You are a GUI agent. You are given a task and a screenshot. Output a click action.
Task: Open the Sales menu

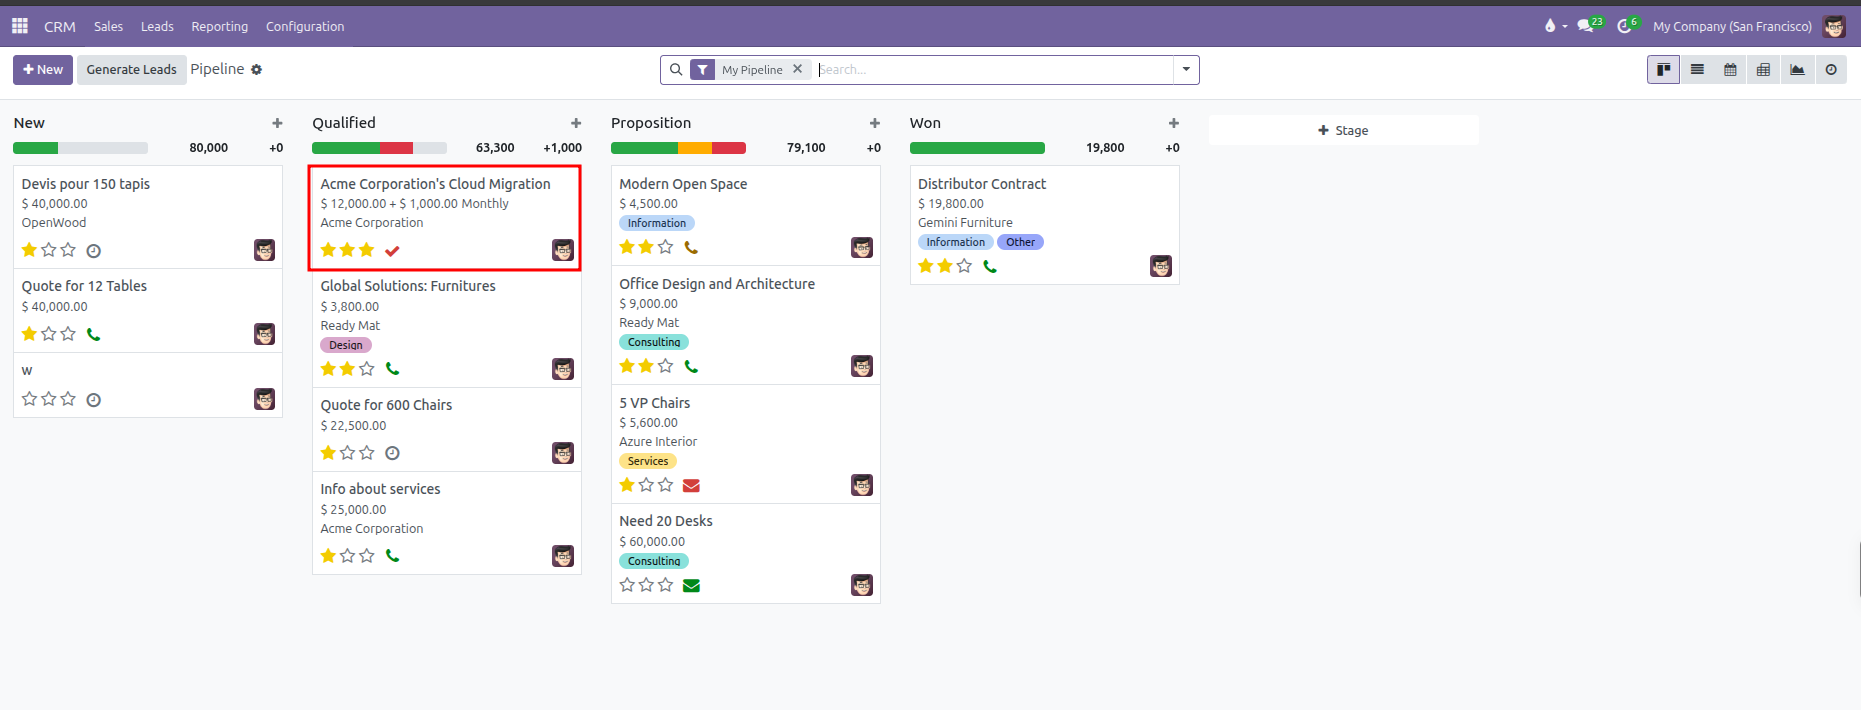[108, 26]
